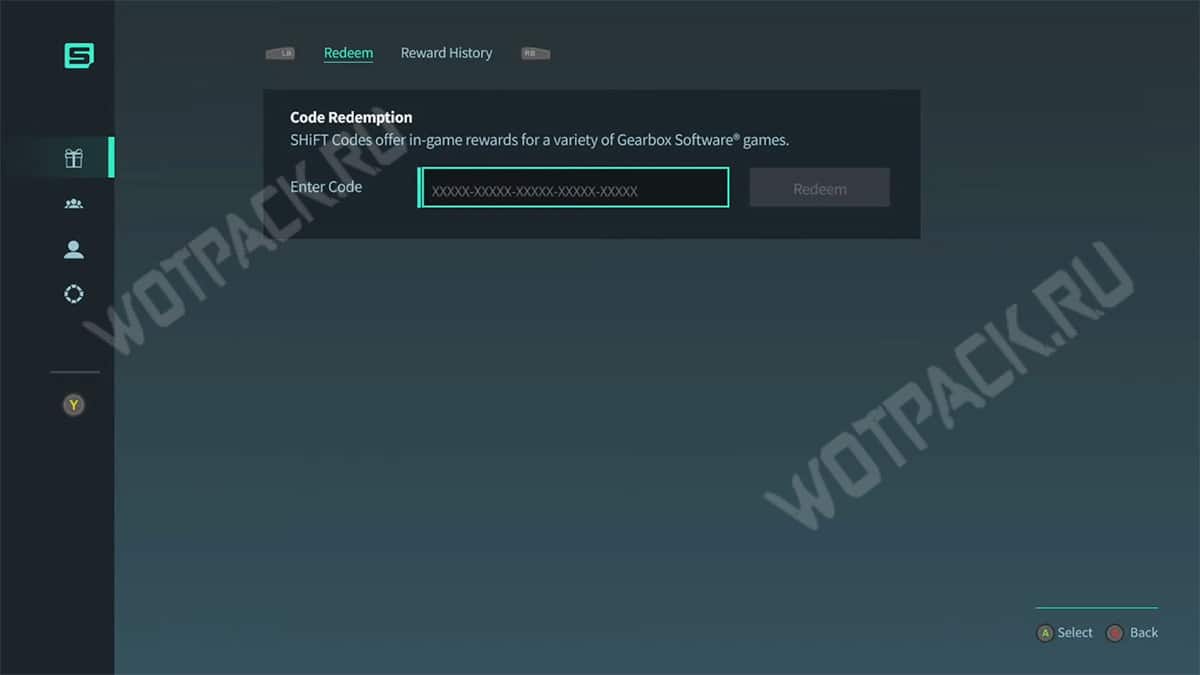Viewport: 1200px width, 675px height.
Task: Open the SHiFT logo home icon
Action: pyautogui.click(x=79, y=56)
